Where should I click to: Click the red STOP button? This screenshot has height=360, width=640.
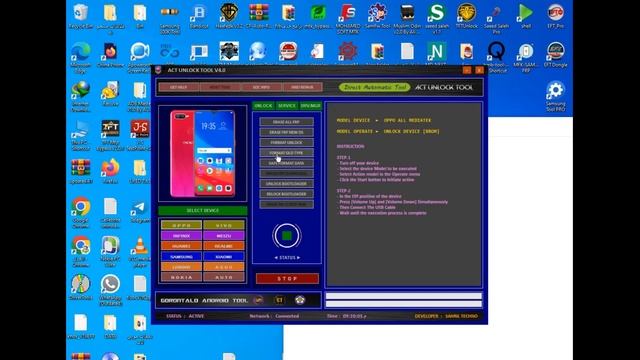pyautogui.click(x=287, y=278)
